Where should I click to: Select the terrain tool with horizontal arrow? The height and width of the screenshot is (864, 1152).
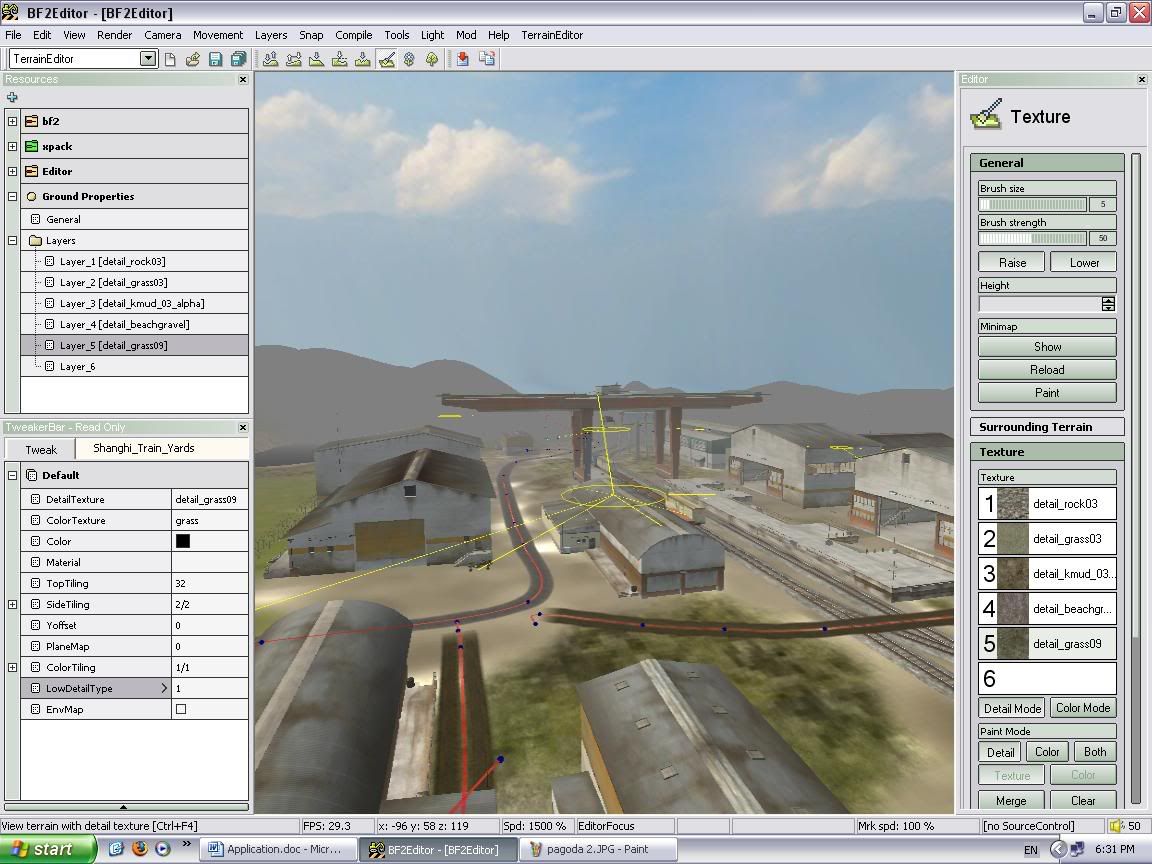(x=294, y=59)
